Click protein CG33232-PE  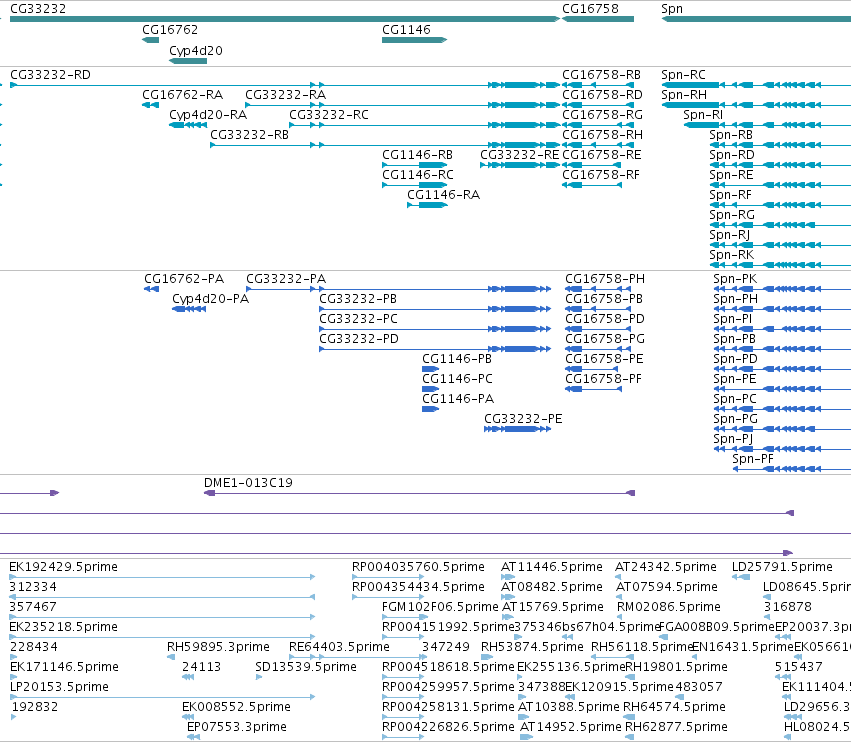point(523,419)
